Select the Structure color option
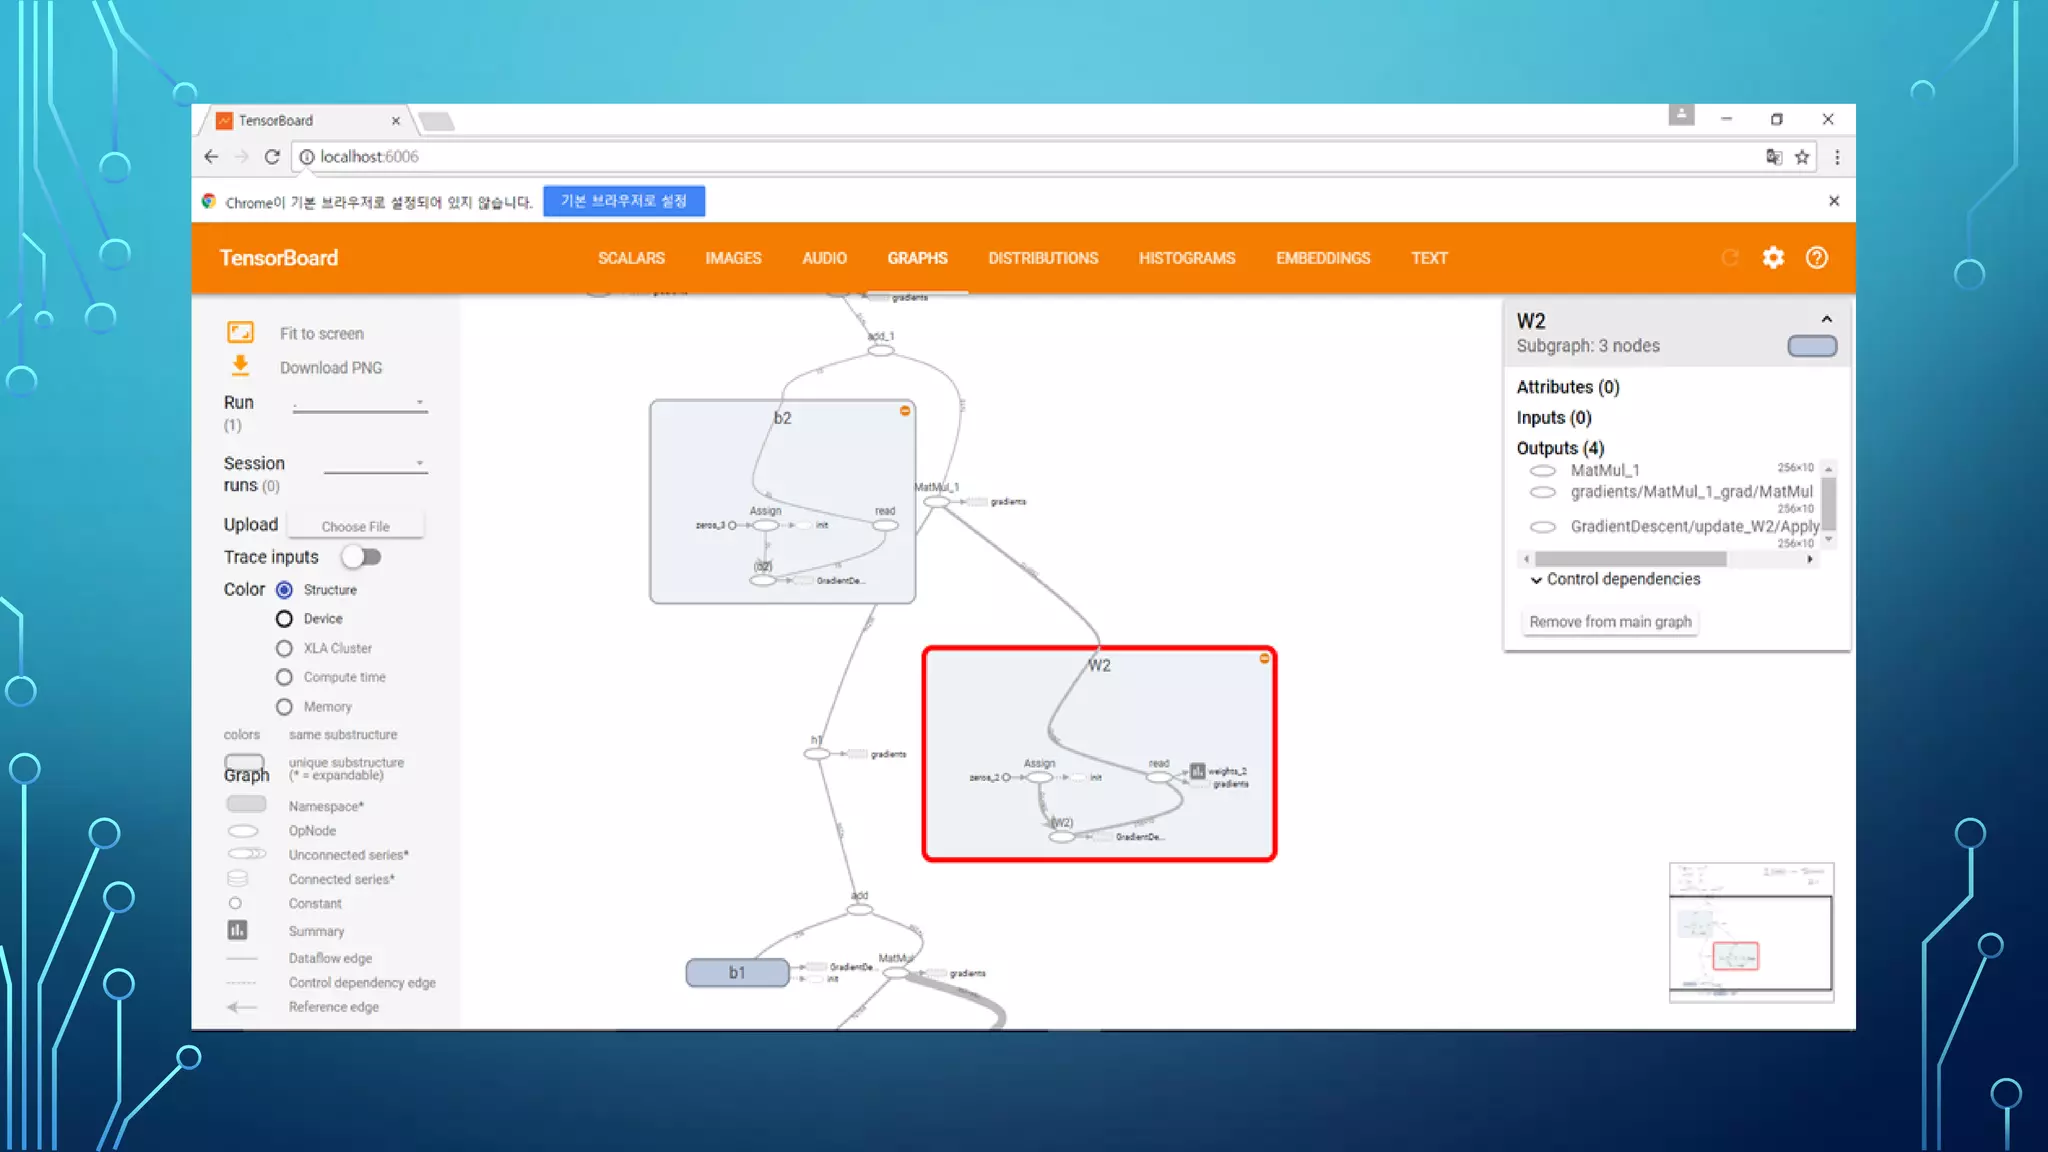Screen dimensions: 2048x1152 click(x=284, y=590)
